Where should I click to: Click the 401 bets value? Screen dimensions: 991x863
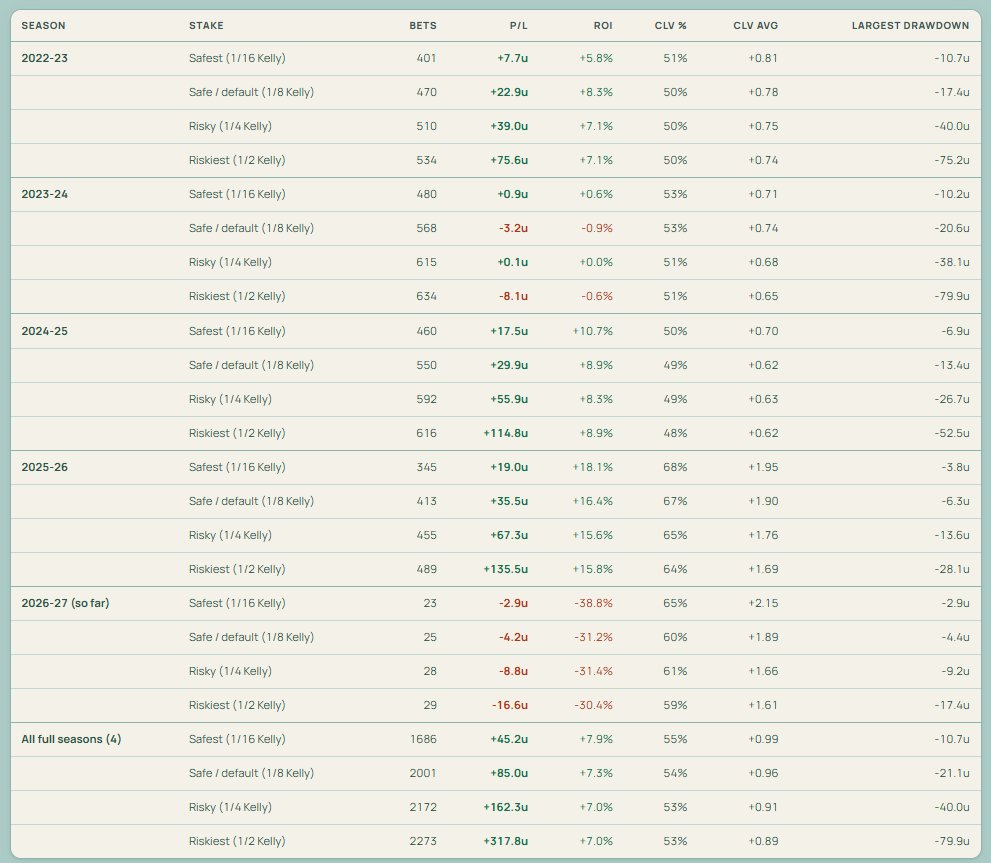click(x=427, y=58)
